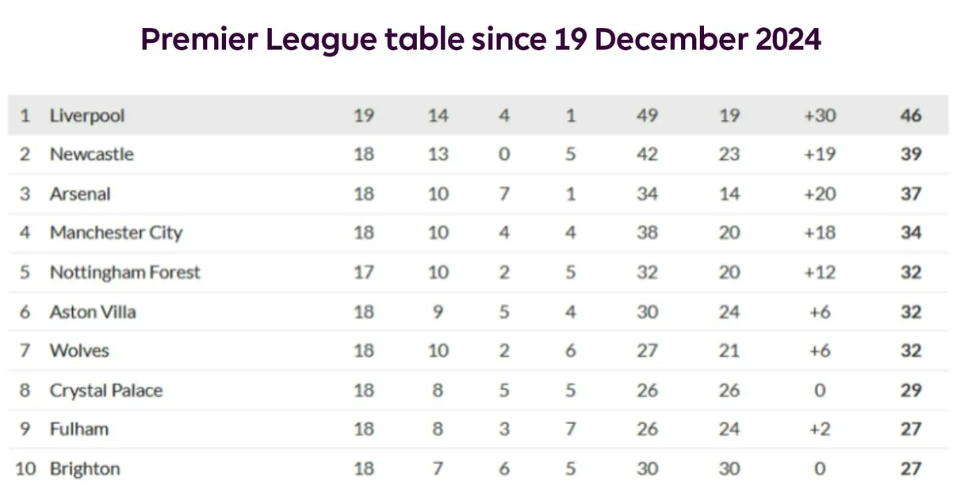Select Nottingham Forest team name

(125, 272)
